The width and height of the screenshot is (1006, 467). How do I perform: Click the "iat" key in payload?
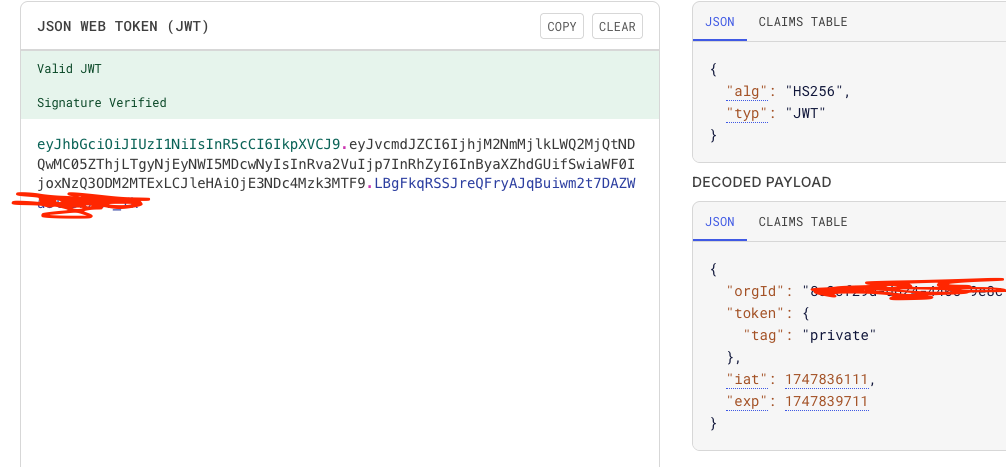(747, 380)
